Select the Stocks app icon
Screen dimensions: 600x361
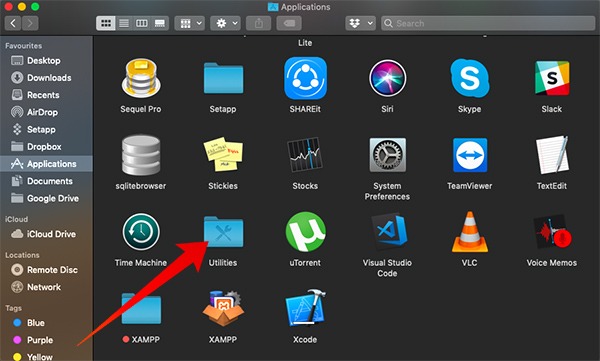point(305,155)
